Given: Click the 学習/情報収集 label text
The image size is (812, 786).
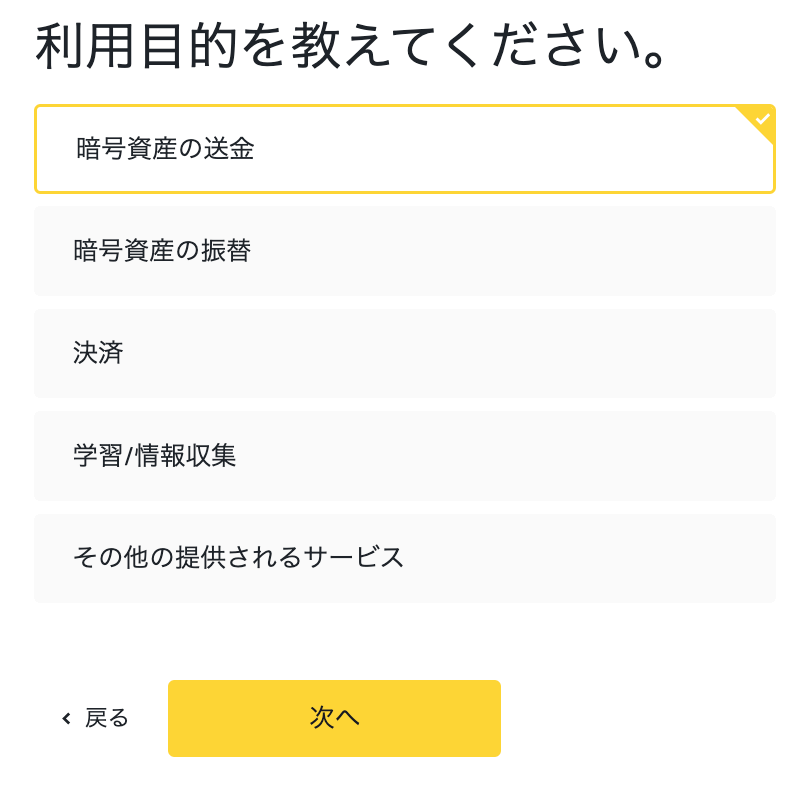Looking at the screenshot, I should point(154,456).
